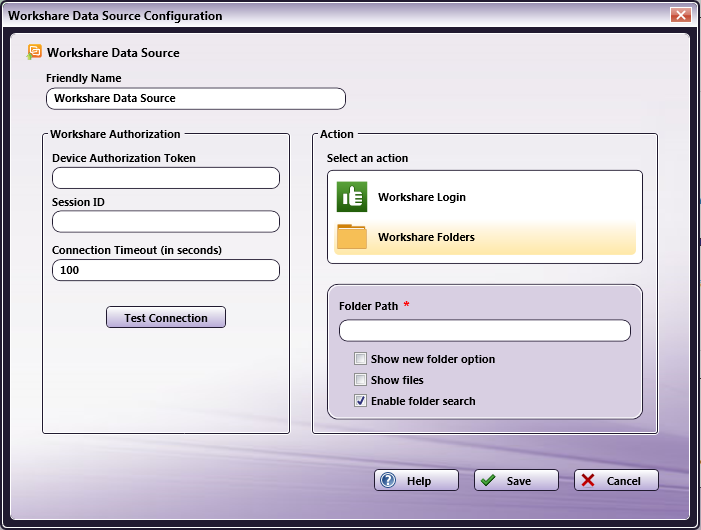Image resolution: width=701 pixels, height=530 pixels.
Task: Click the Workshare Data Source header icon
Action: coord(35,52)
